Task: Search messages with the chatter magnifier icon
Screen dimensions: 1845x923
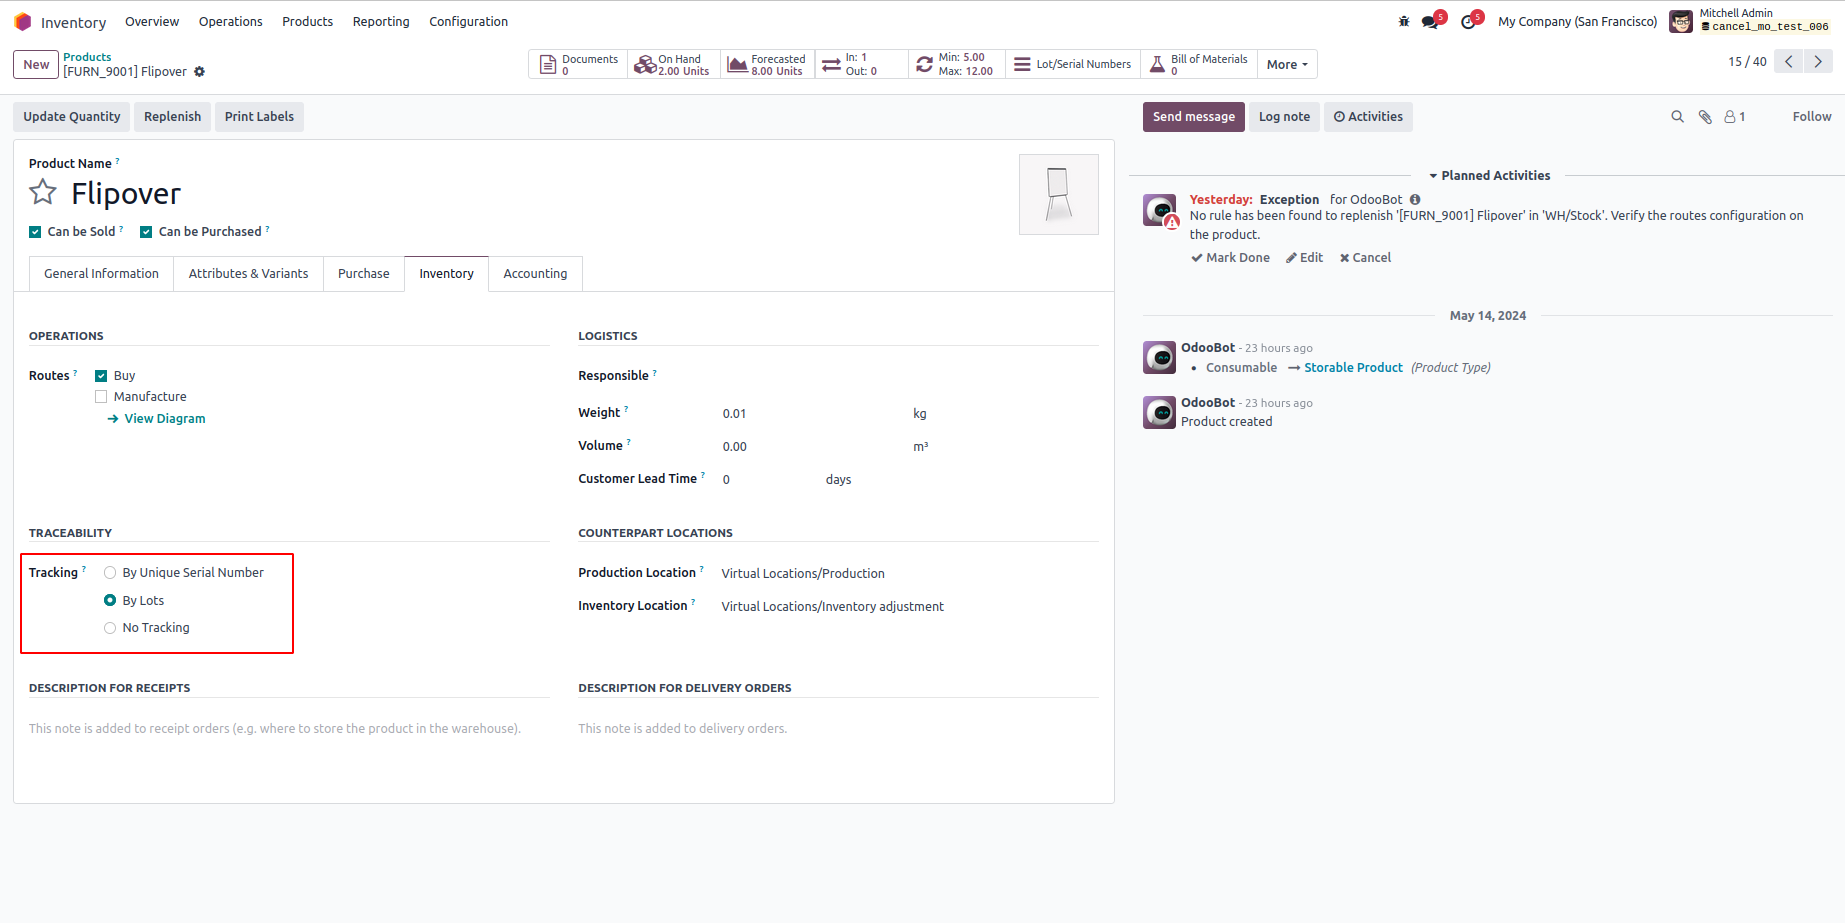Action: click(x=1677, y=117)
